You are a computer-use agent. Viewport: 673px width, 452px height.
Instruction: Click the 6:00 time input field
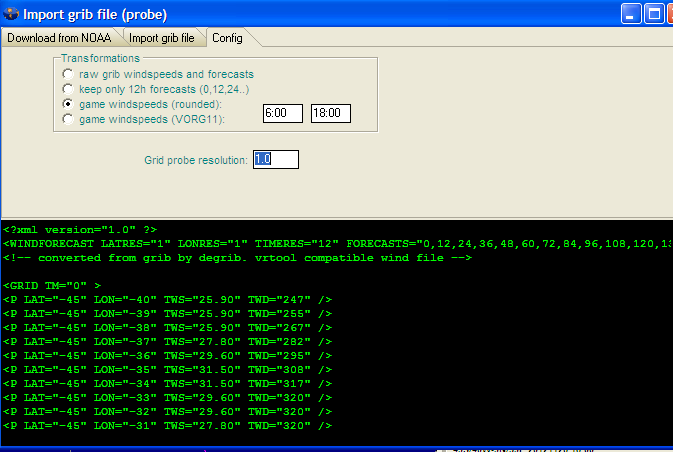pyautogui.click(x=282, y=114)
